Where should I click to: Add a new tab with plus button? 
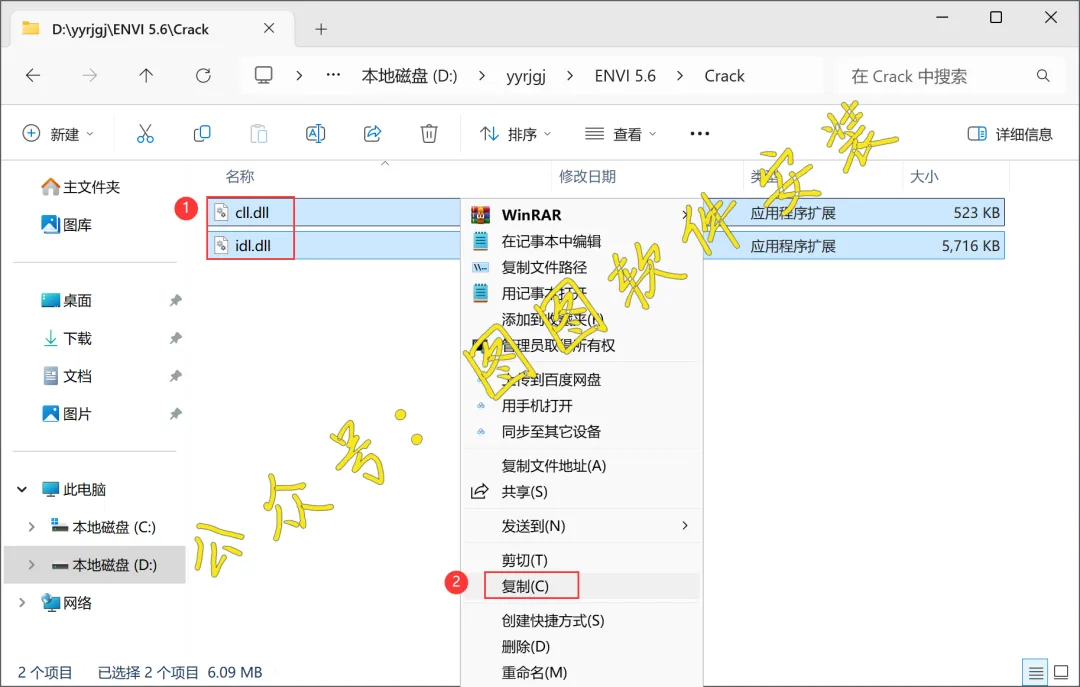pyautogui.click(x=321, y=29)
